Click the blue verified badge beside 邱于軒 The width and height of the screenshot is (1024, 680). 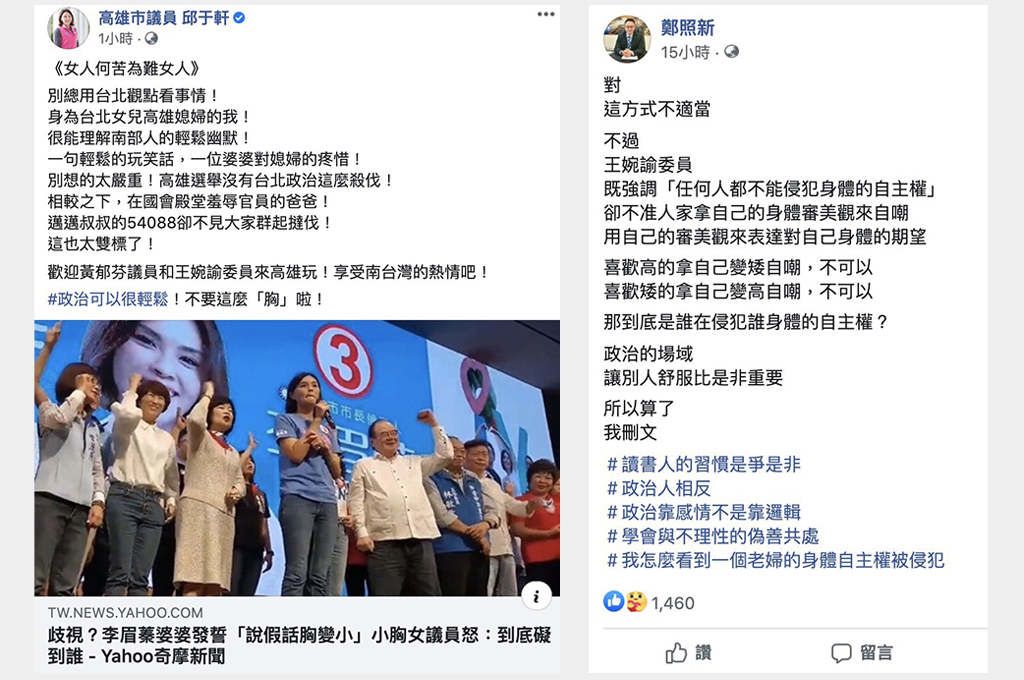coord(239,18)
